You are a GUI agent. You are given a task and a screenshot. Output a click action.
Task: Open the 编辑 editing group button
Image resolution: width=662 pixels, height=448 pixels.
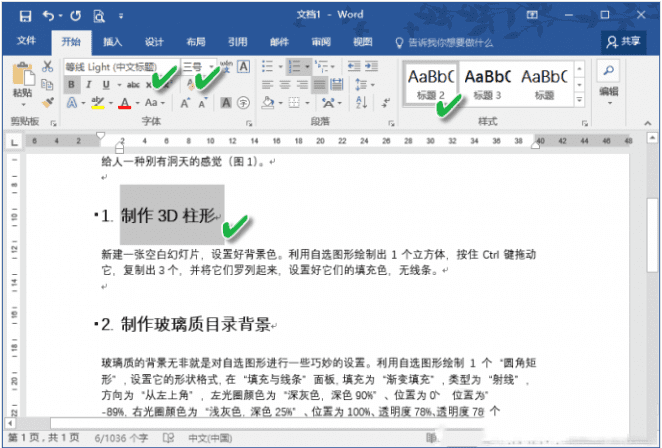pyautogui.click(x=608, y=83)
